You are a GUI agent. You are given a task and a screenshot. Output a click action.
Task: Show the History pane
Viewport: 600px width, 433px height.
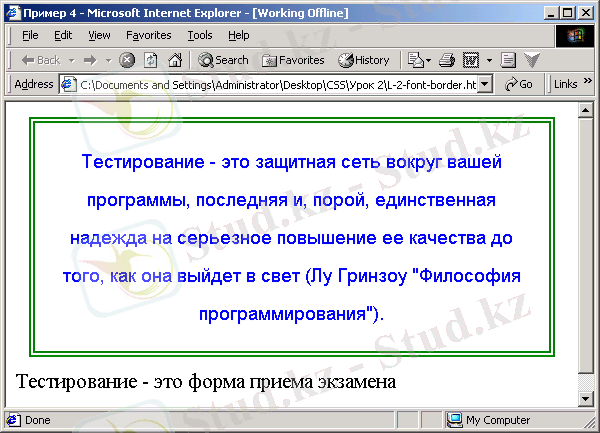point(364,60)
